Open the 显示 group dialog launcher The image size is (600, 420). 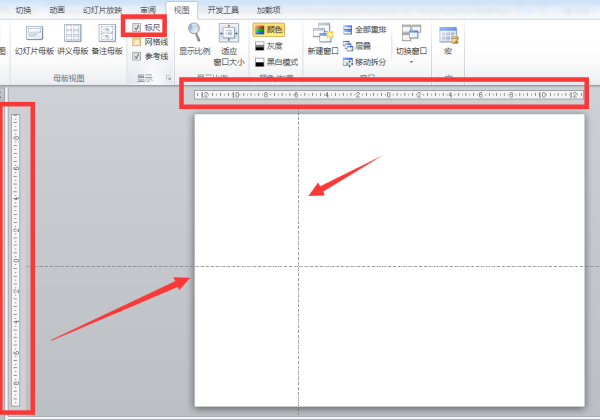(x=168, y=78)
